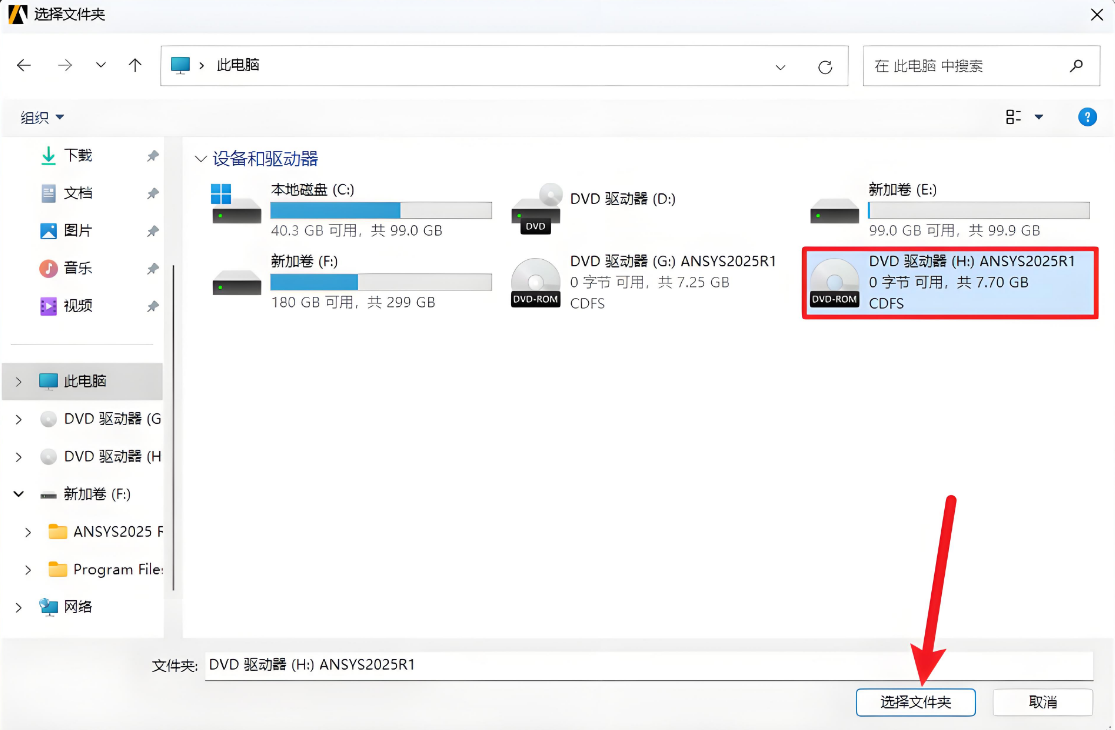
Task: Select 新加卷 (F:) in sidebar tree
Action: [85, 494]
